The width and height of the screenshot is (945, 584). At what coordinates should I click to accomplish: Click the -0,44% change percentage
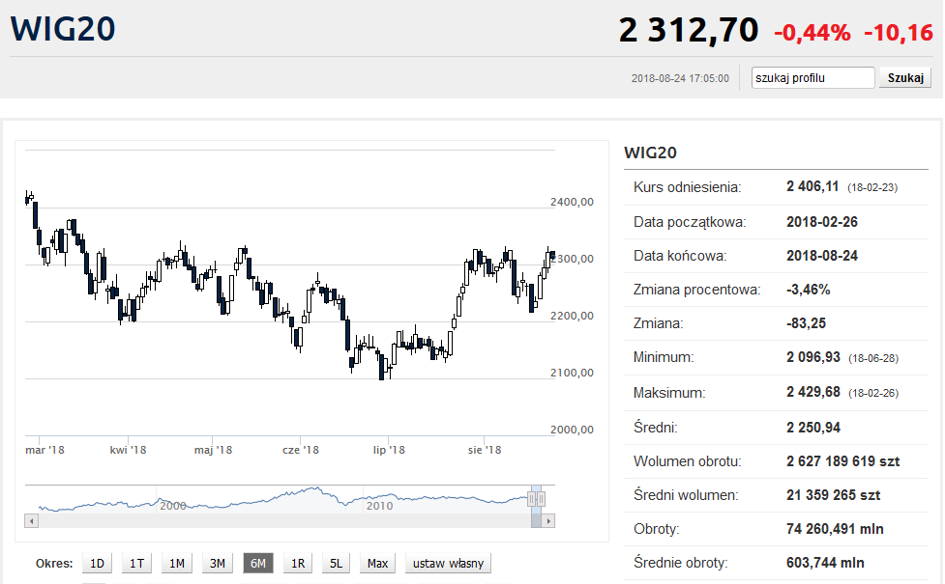coord(812,33)
